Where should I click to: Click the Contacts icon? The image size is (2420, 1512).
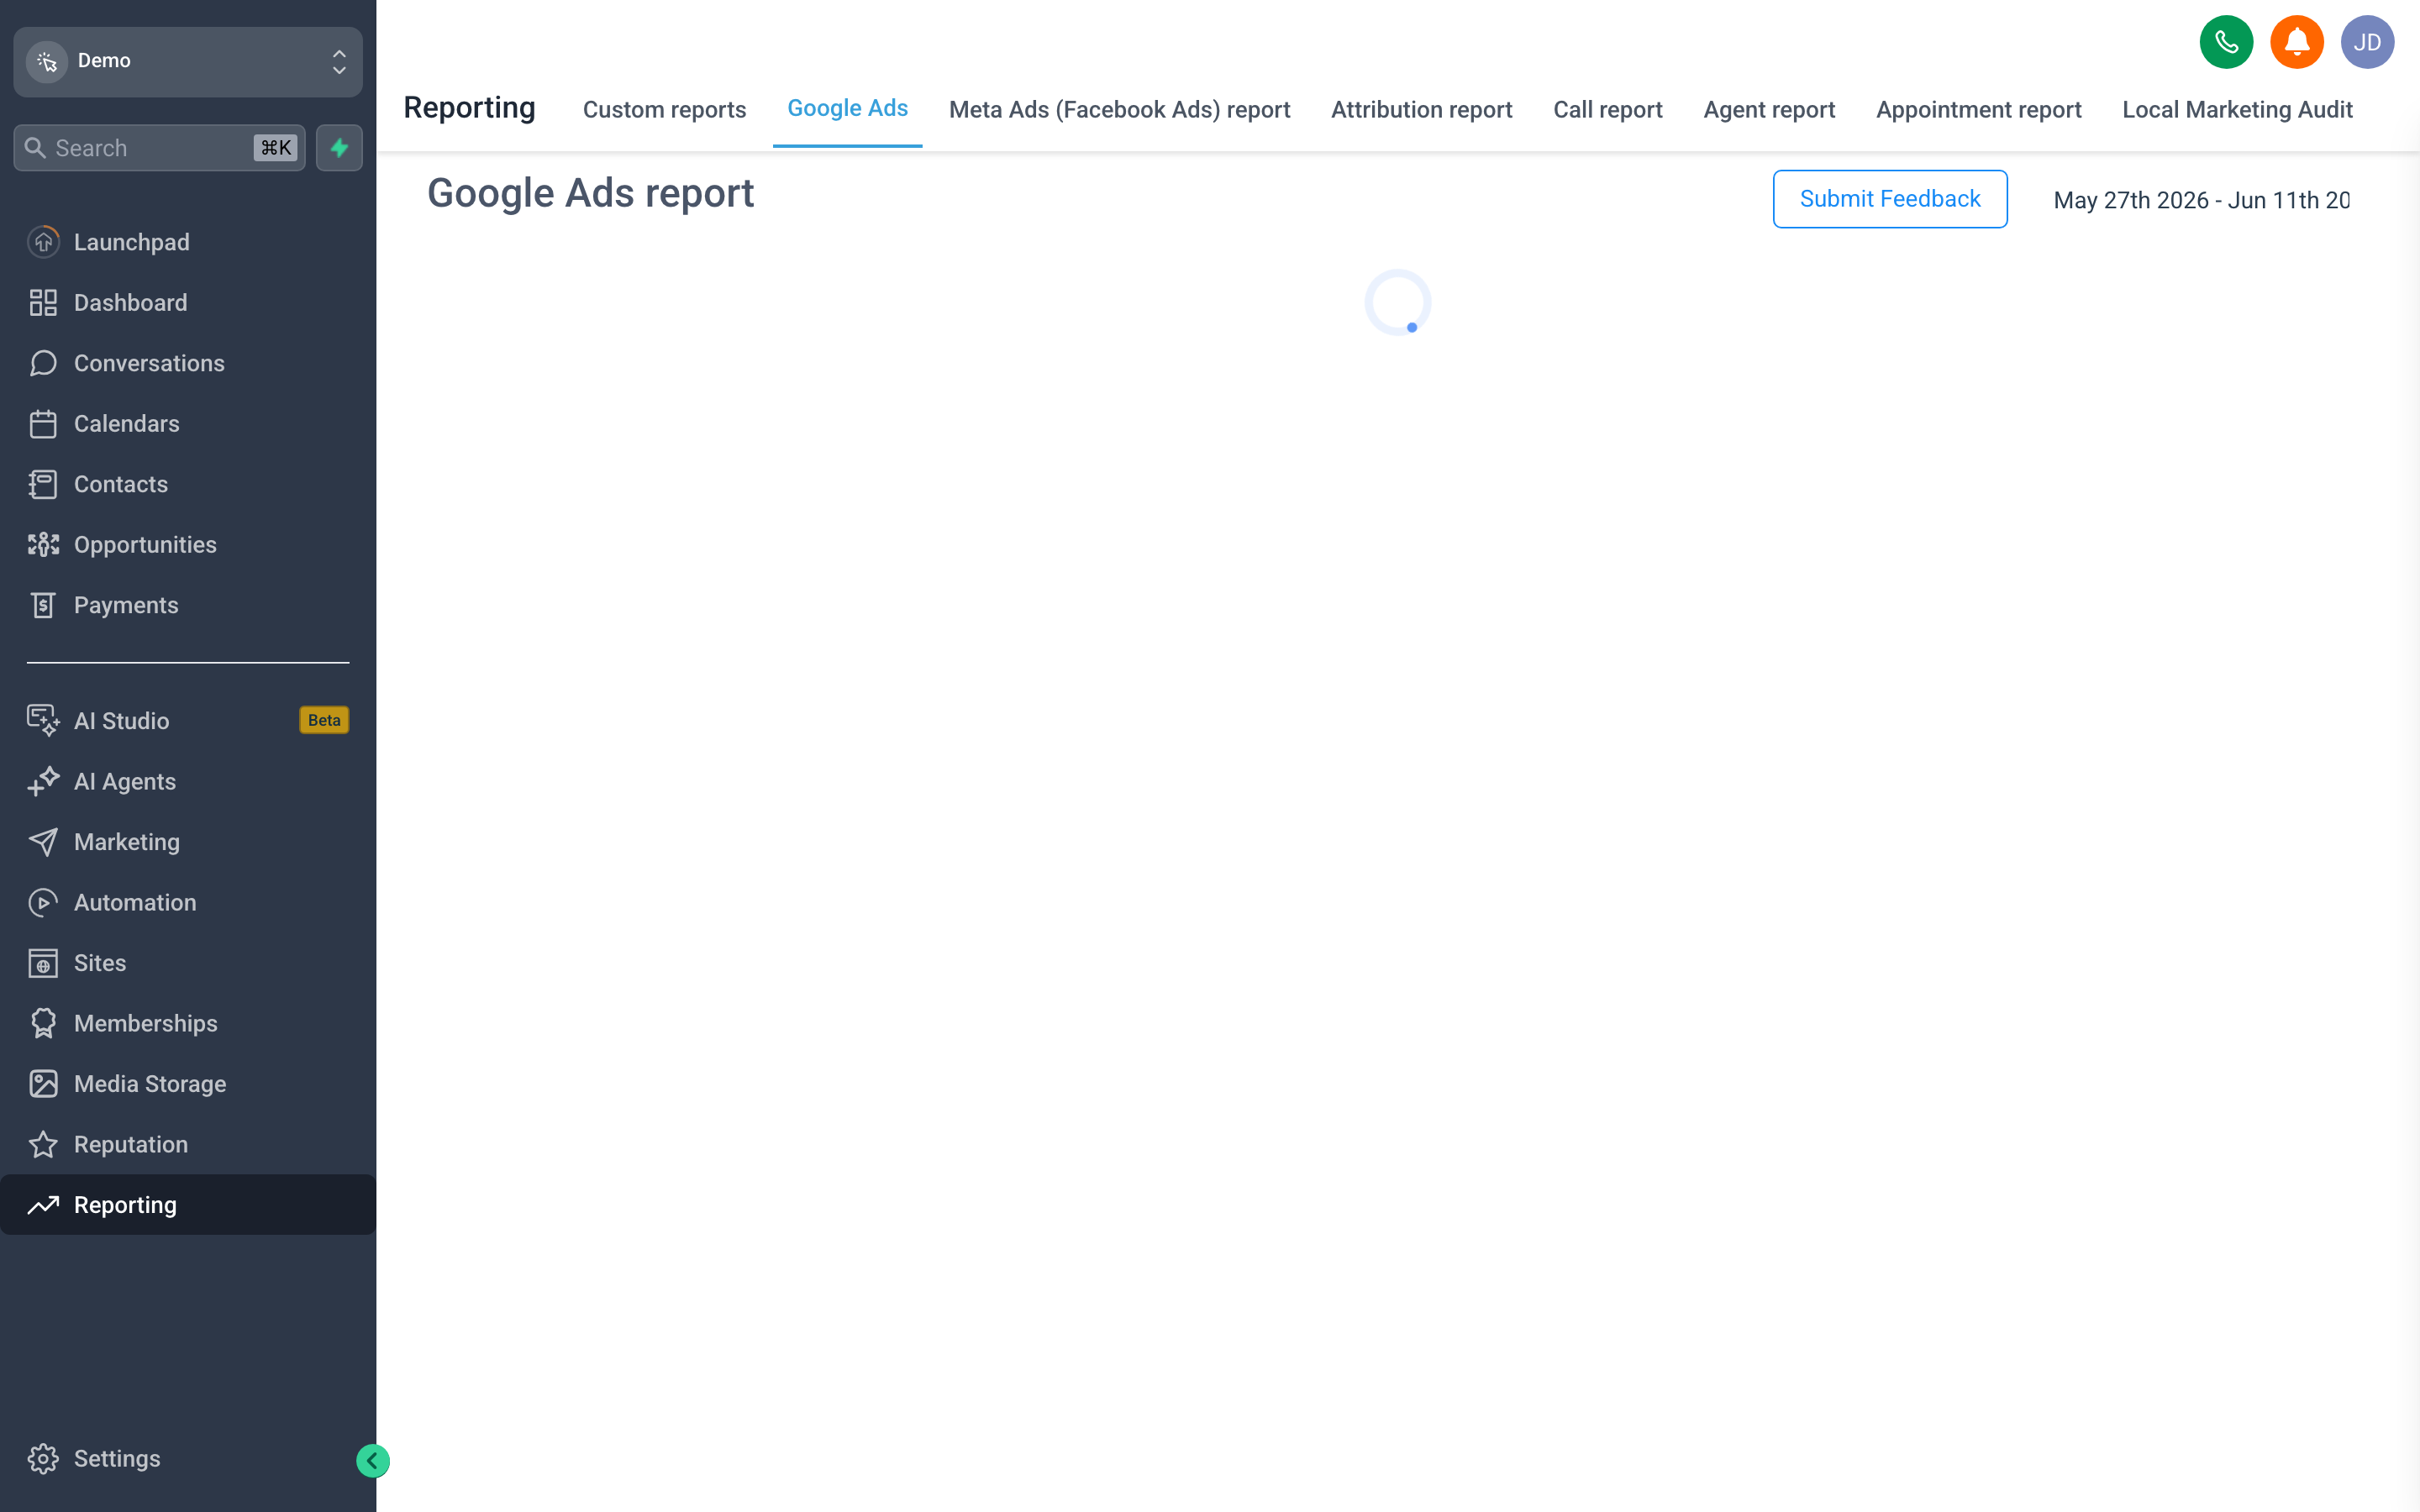[43, 484]
